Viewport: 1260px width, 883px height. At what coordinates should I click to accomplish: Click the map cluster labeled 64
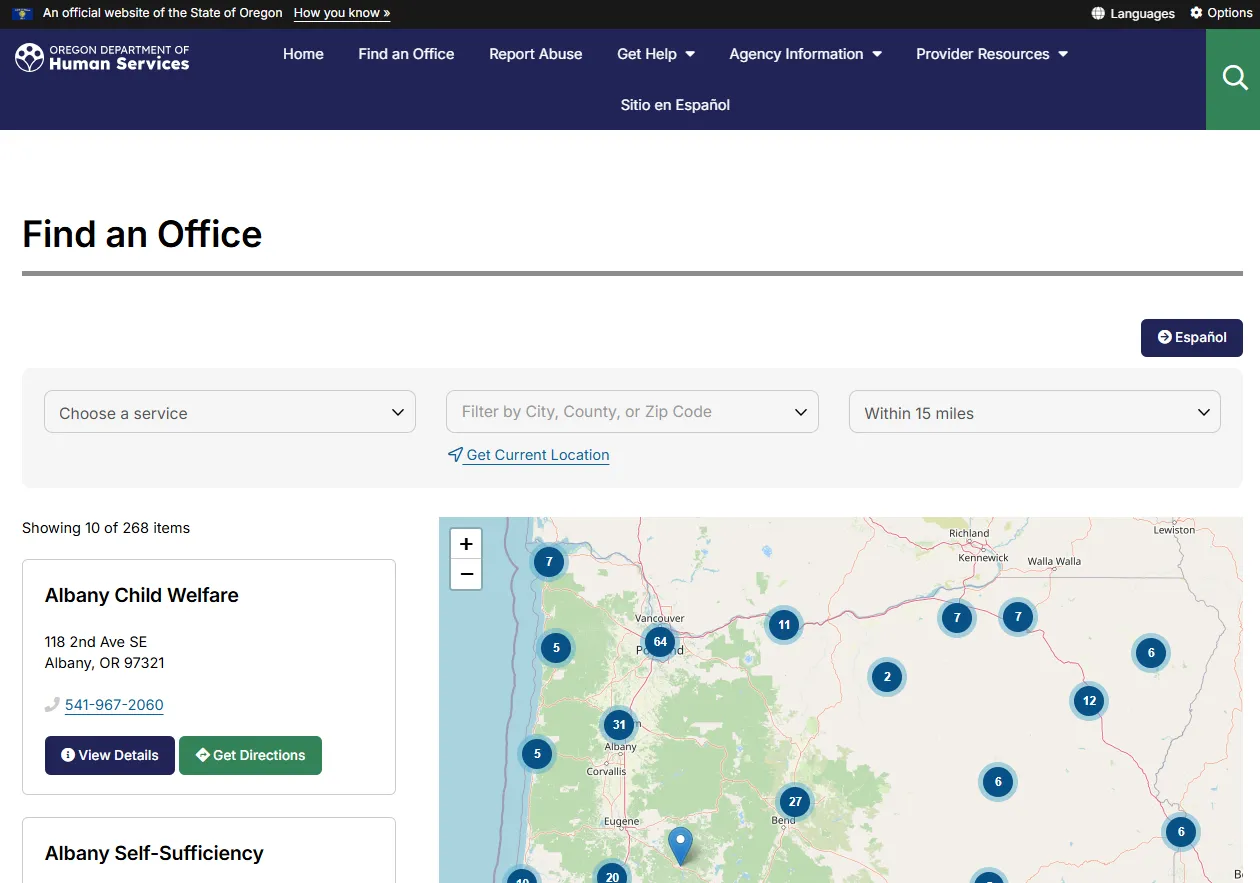click(x=660, y=642)
